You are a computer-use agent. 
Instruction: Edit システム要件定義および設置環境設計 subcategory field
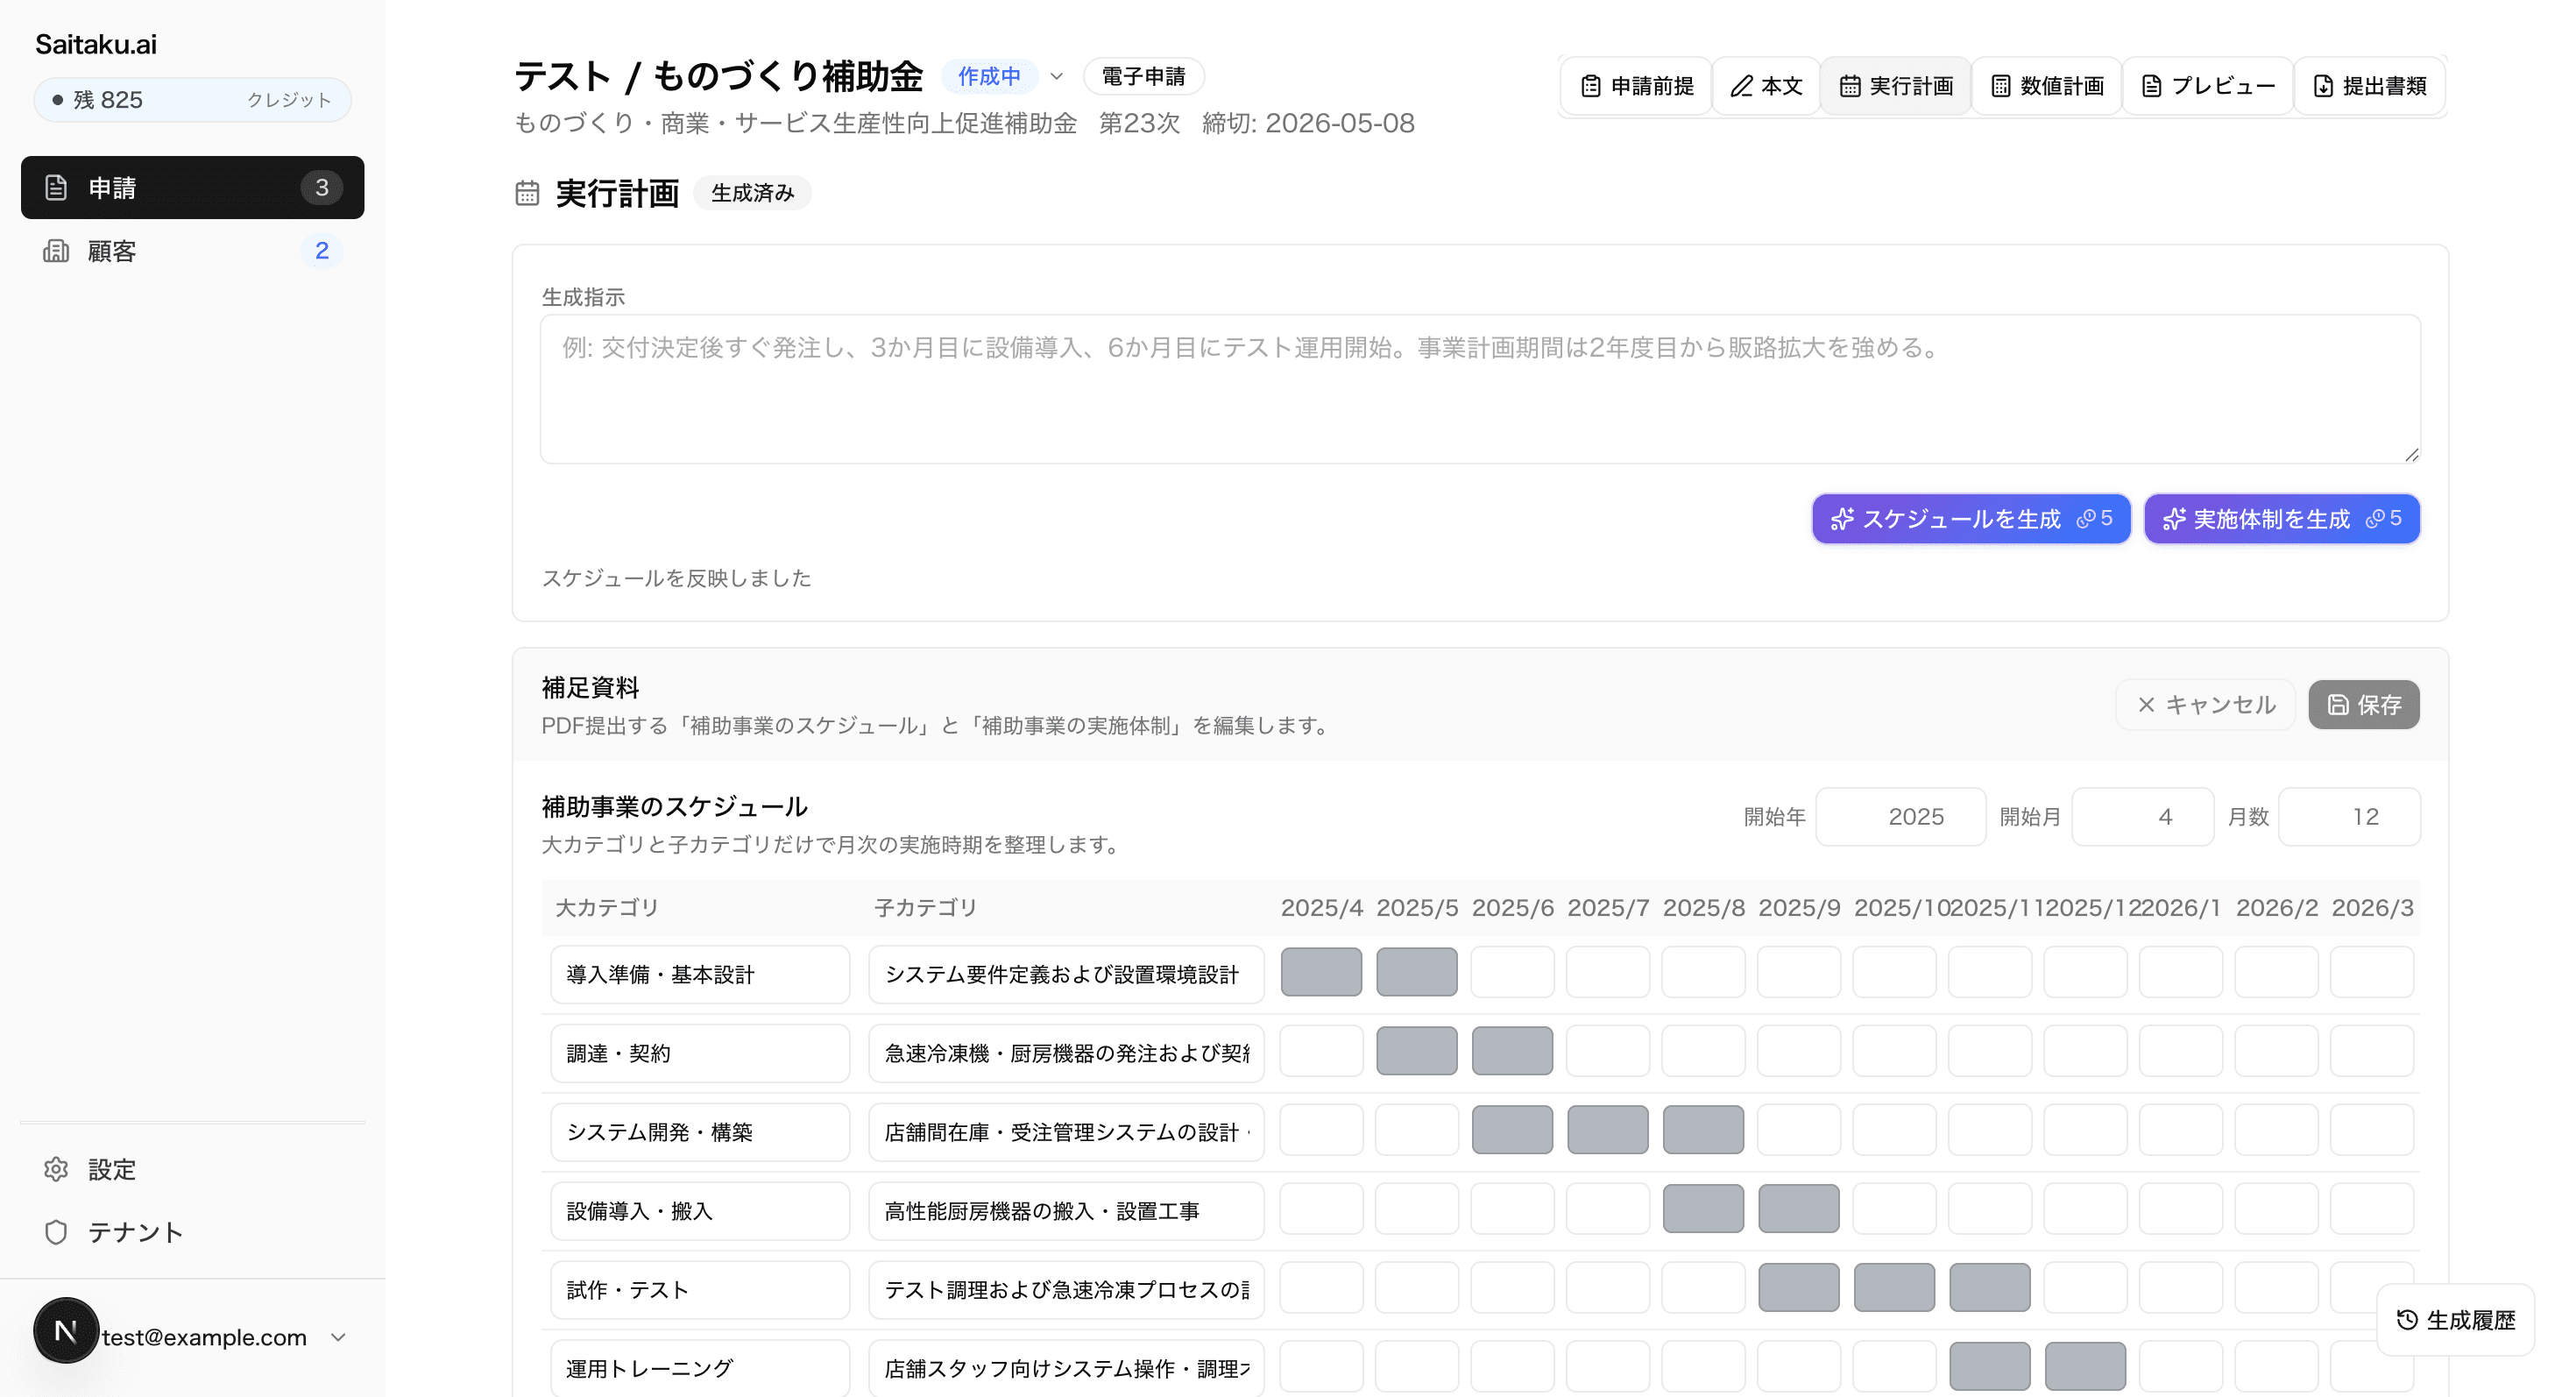tap(1066, 974)
